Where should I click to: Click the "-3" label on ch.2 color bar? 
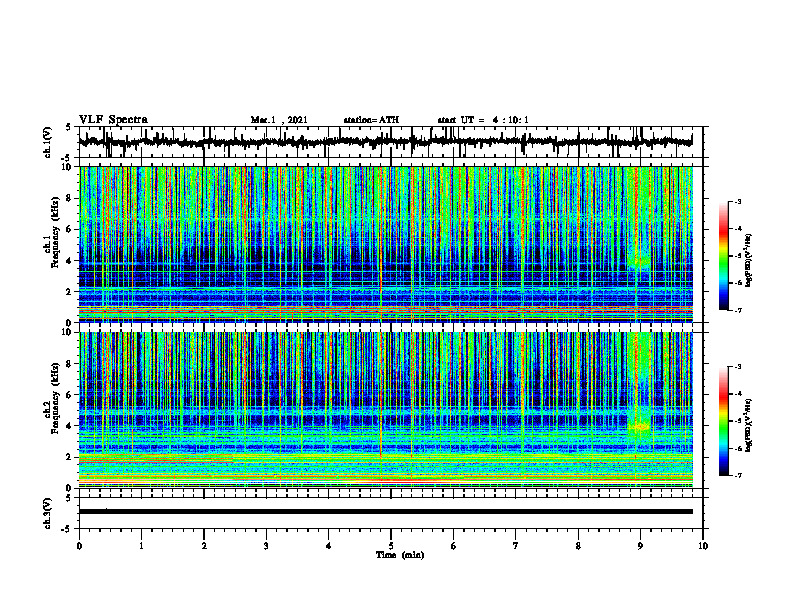coord(737,367)
